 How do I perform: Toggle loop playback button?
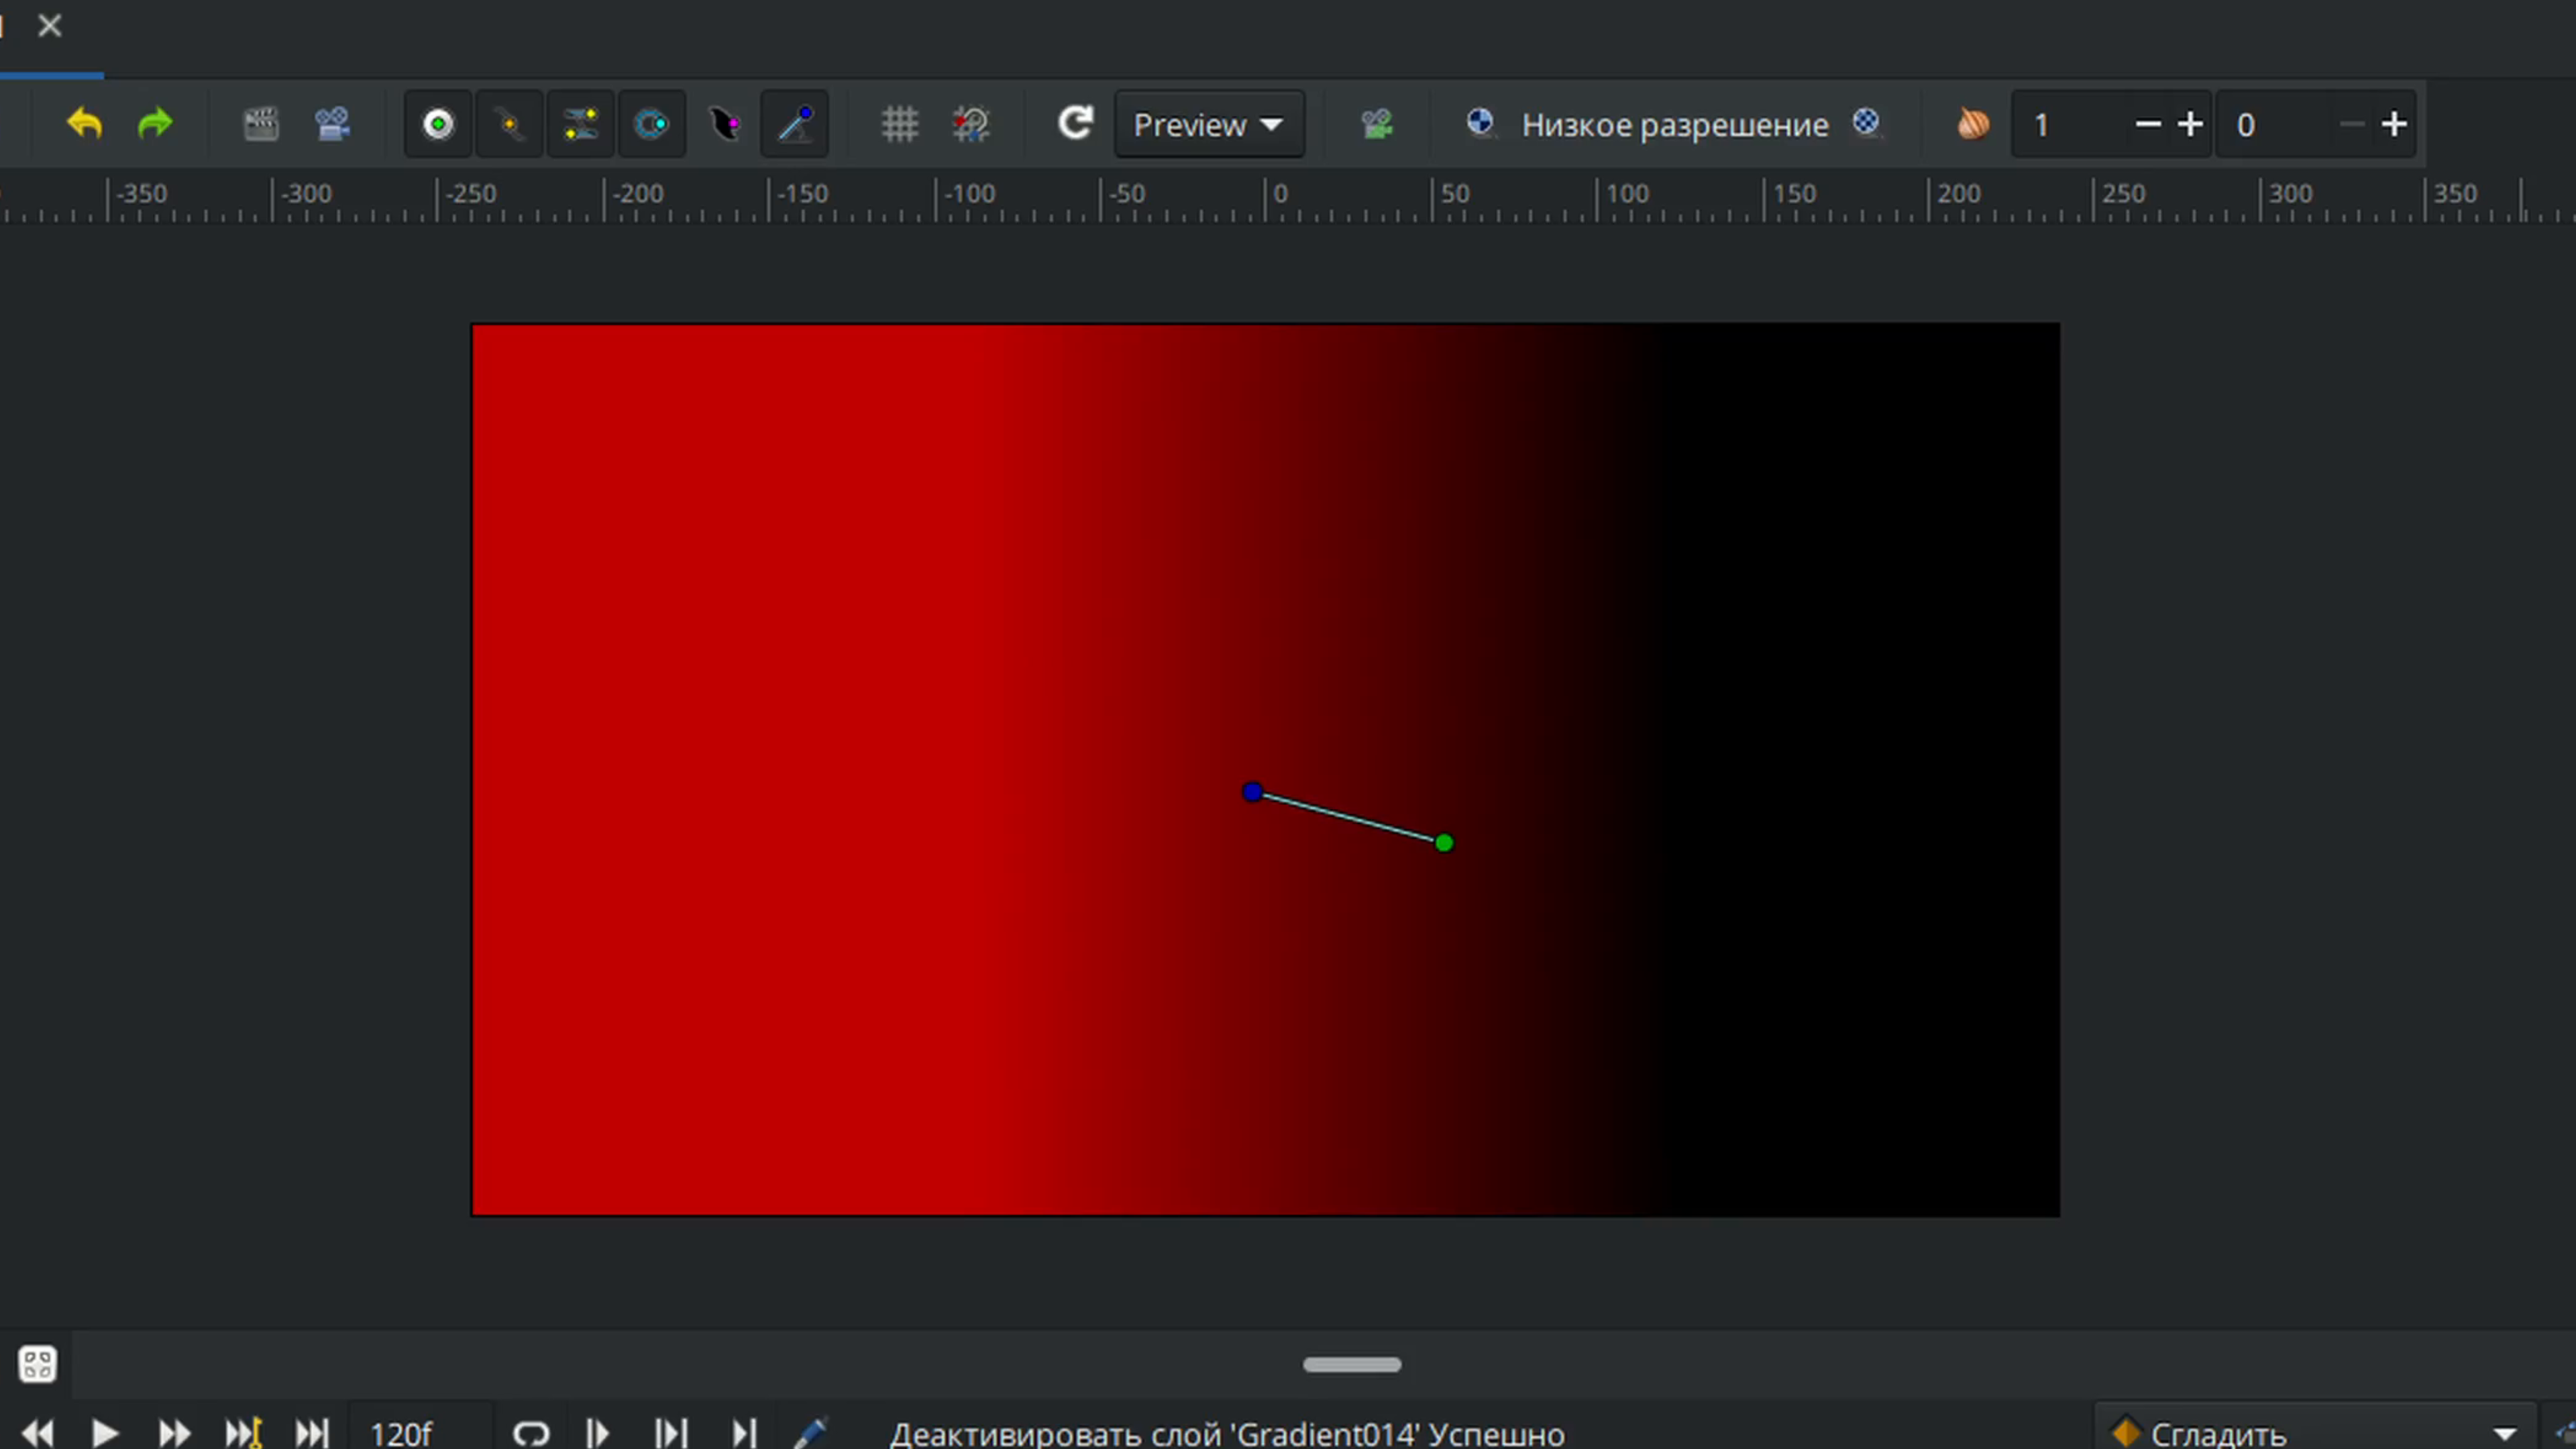531,1434
